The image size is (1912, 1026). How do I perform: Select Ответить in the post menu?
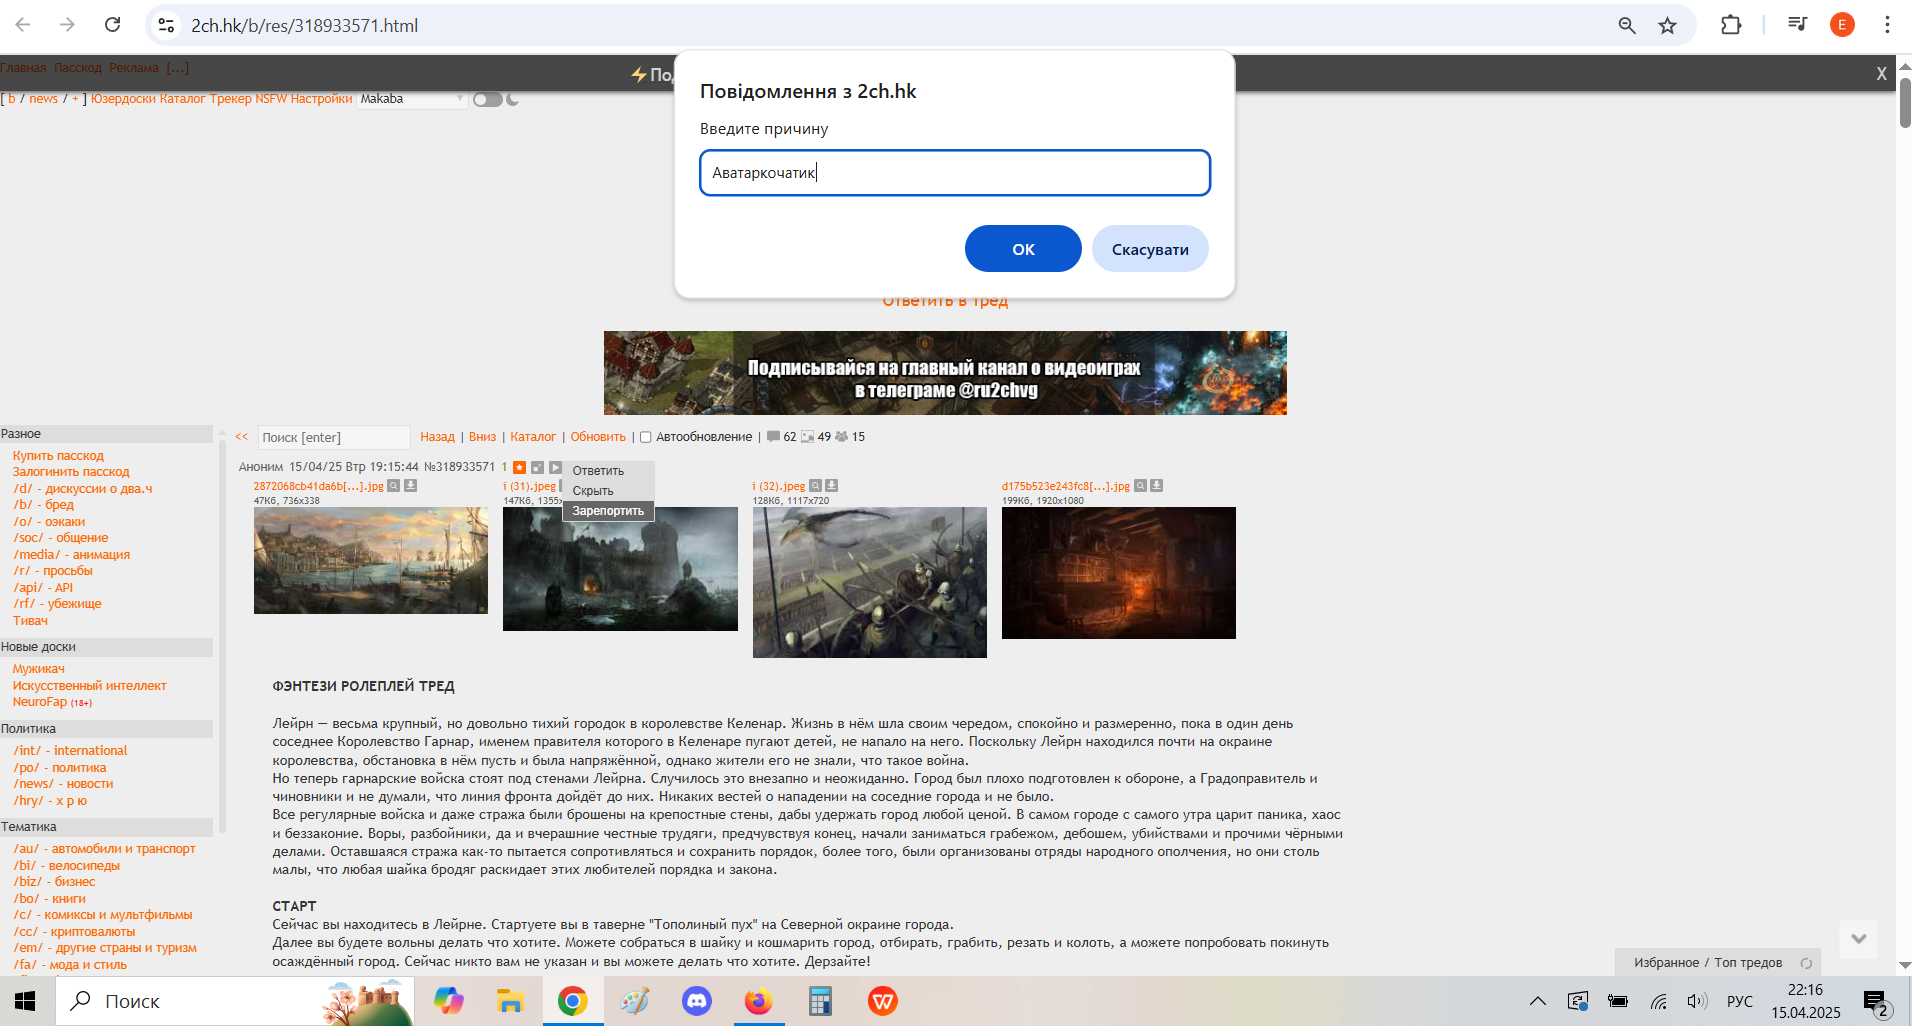coord(598,471)
